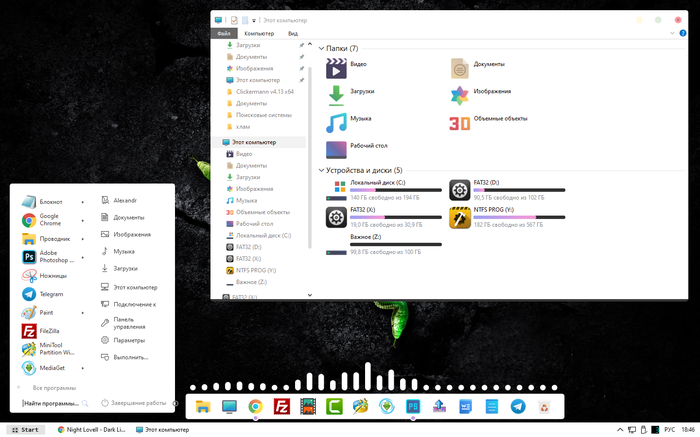The height and width of the screenshot is (437, 700).
Task: Launch Блокнот from the Start menu
Action: [x=50, y=200]
